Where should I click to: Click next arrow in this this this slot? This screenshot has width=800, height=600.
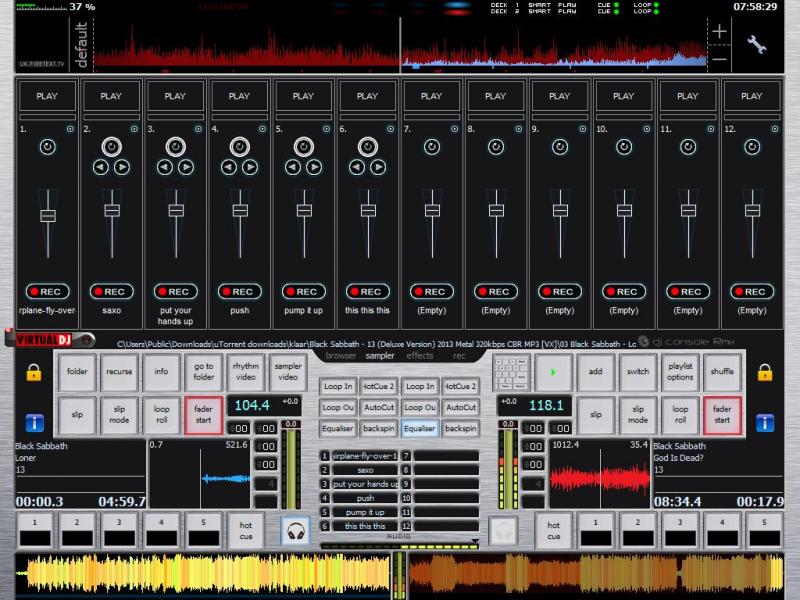tap(378, 167)
